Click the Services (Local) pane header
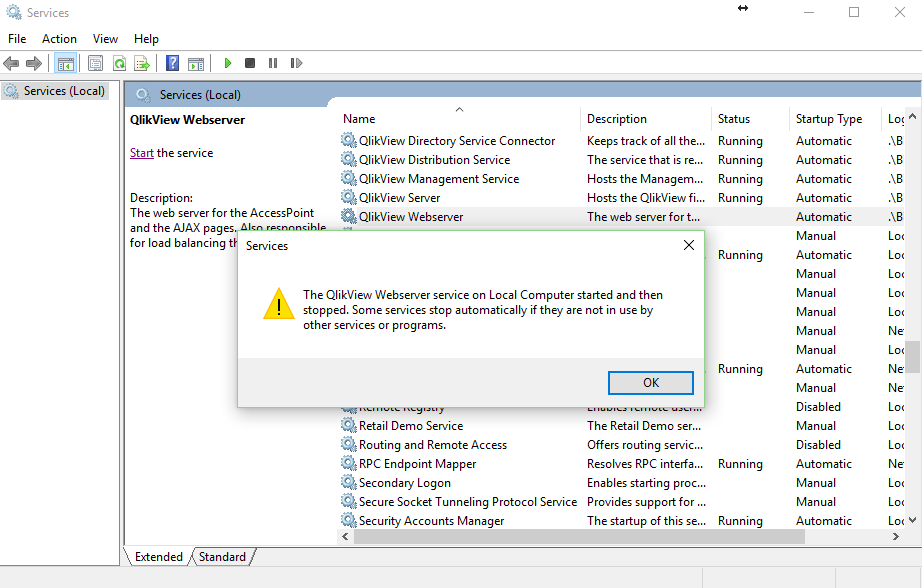The width and height of the screenshot is (922, 588). tap(200, 95)
